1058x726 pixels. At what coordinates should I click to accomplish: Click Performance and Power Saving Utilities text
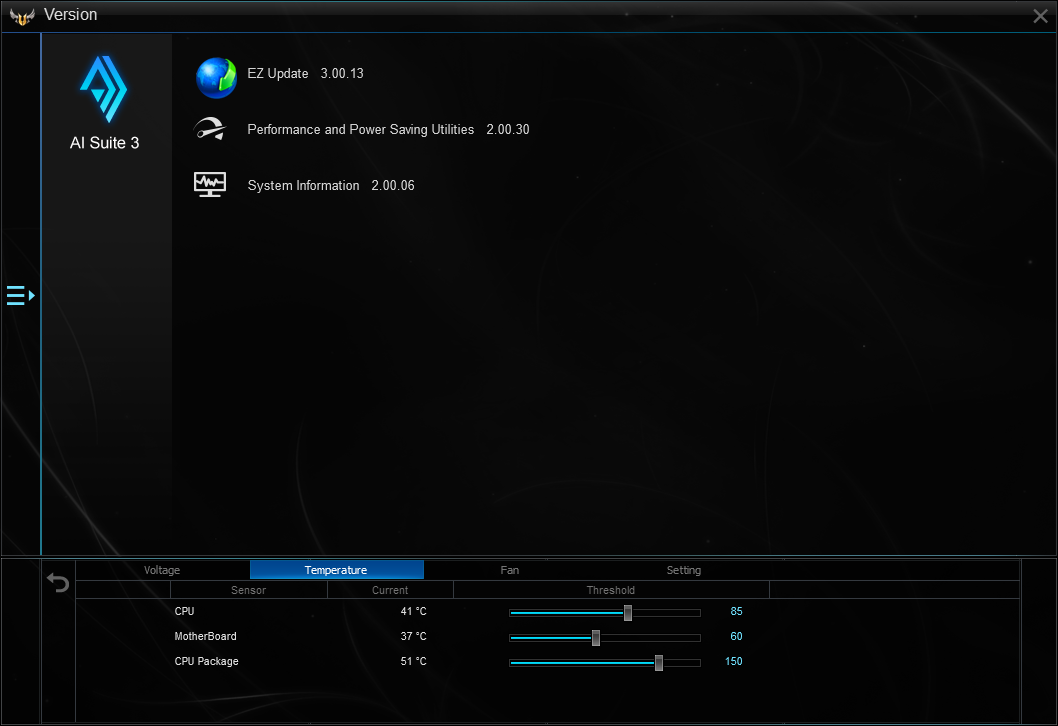360,130
